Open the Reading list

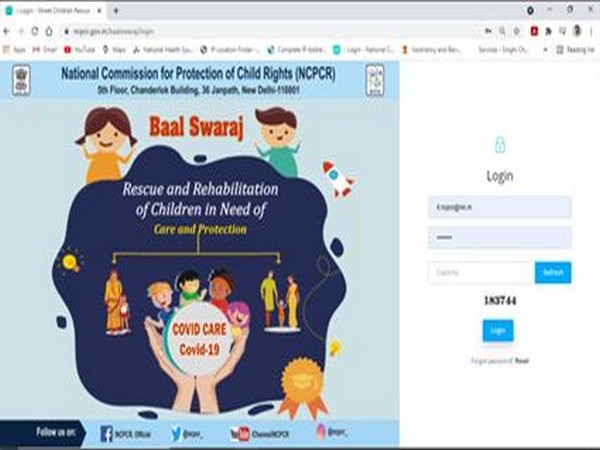point(576,49)
